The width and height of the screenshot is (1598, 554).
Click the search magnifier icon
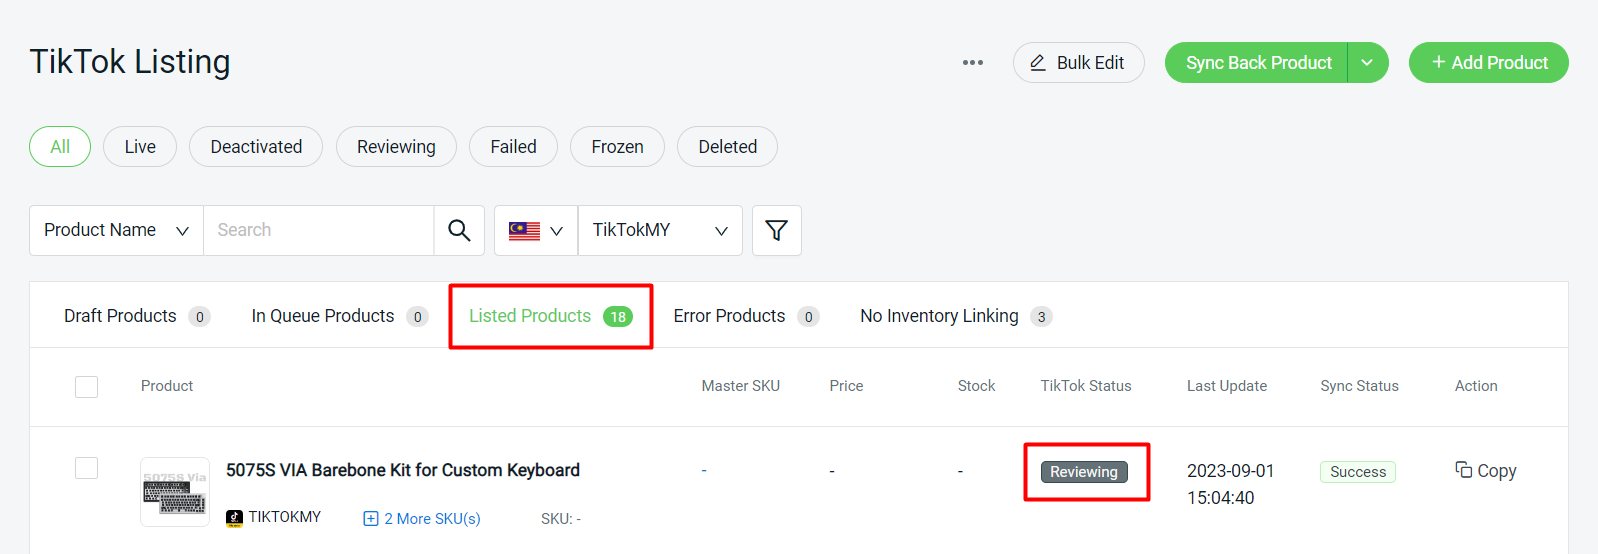[x=459, y=230]
